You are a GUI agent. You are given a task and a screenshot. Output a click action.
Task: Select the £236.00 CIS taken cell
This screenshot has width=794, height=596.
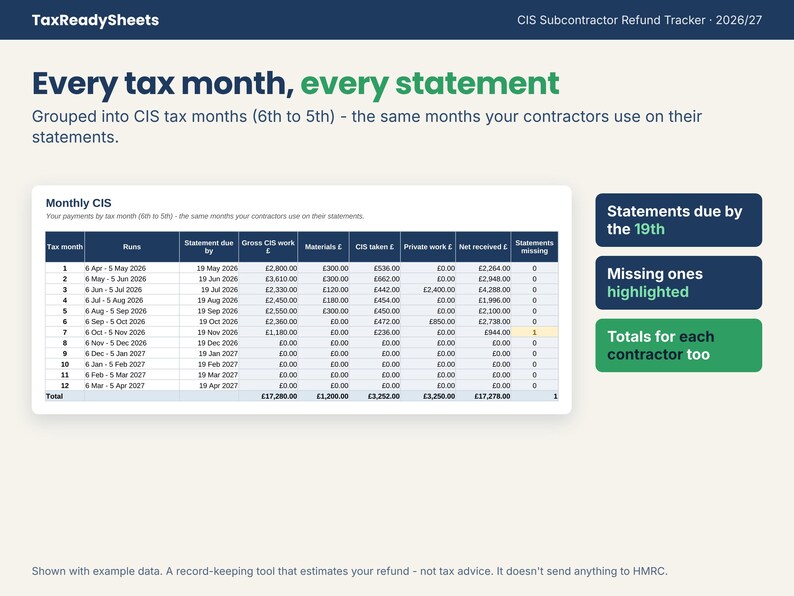[374, 332]
